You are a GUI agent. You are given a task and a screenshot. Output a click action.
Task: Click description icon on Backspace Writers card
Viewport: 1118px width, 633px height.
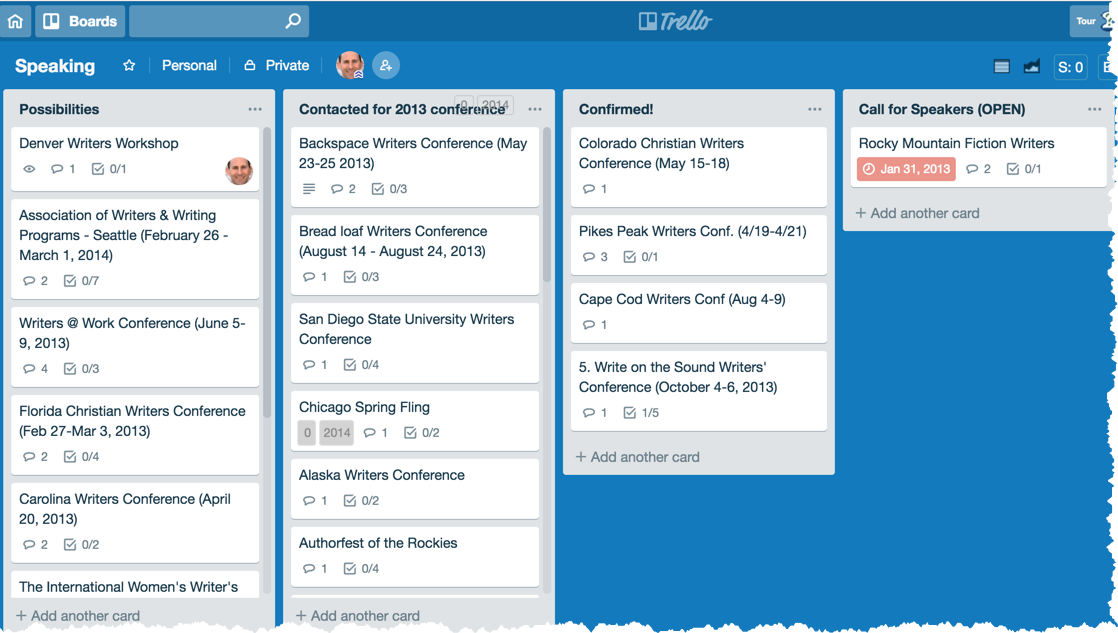(309, 189)
